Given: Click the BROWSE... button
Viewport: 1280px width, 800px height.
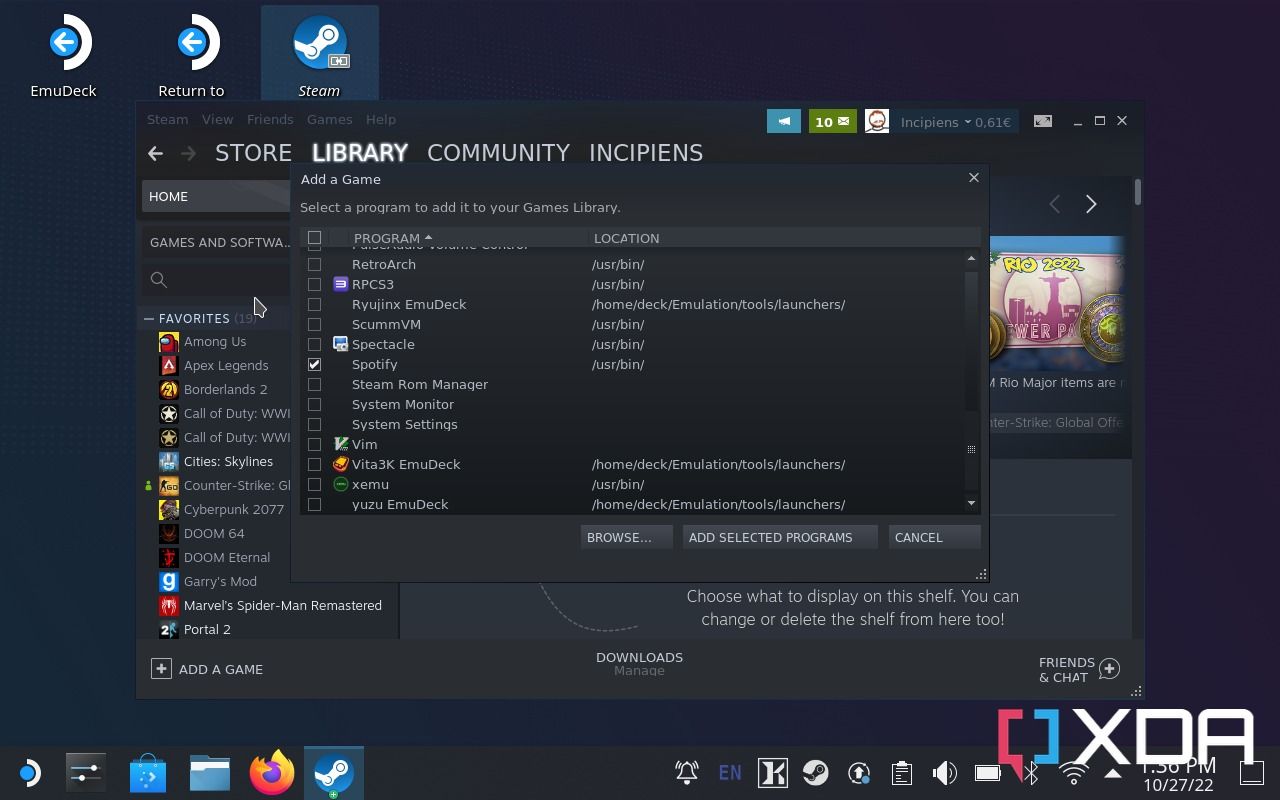Looking at the screenshot, I should point(626,537).
